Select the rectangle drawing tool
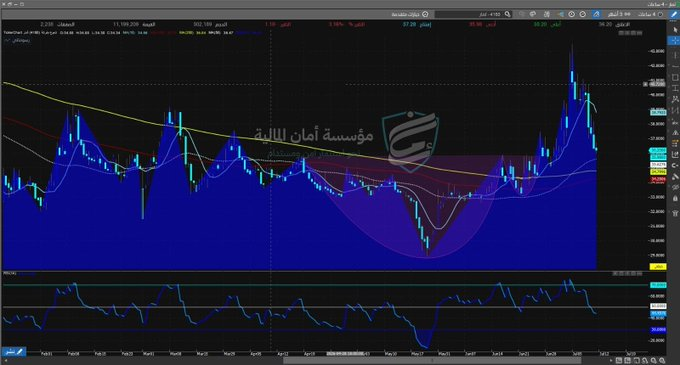Screen dimensions: 680x365 tap(675, 77)
